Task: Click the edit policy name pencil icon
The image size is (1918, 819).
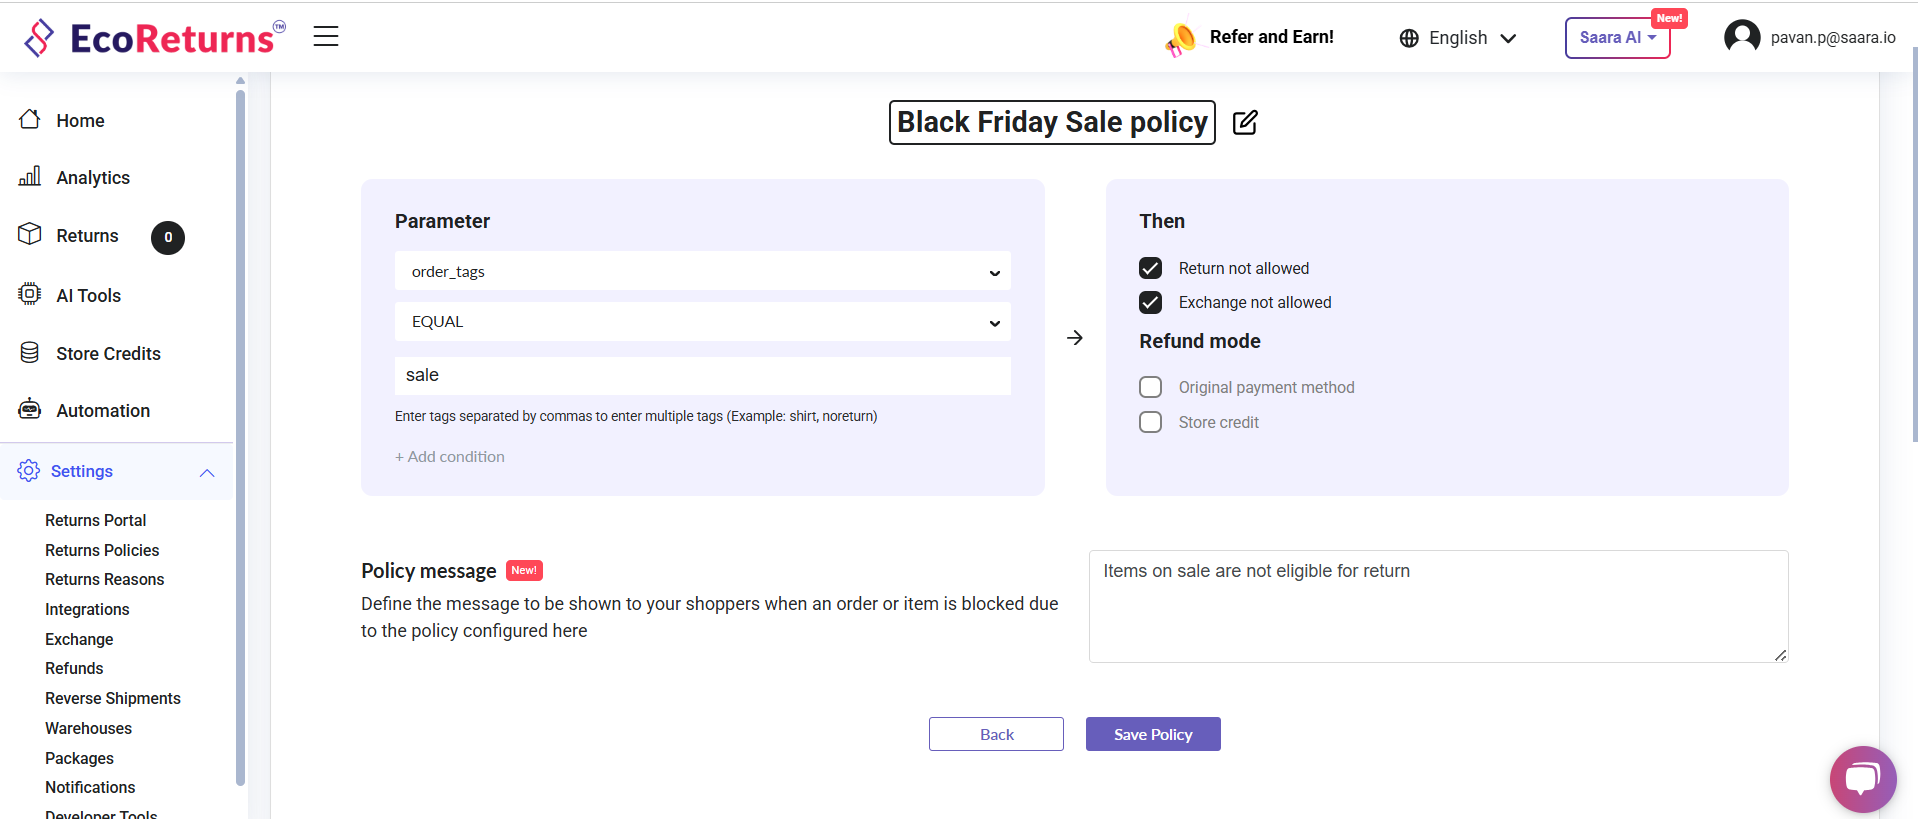Action: [x=1245, y=123]
